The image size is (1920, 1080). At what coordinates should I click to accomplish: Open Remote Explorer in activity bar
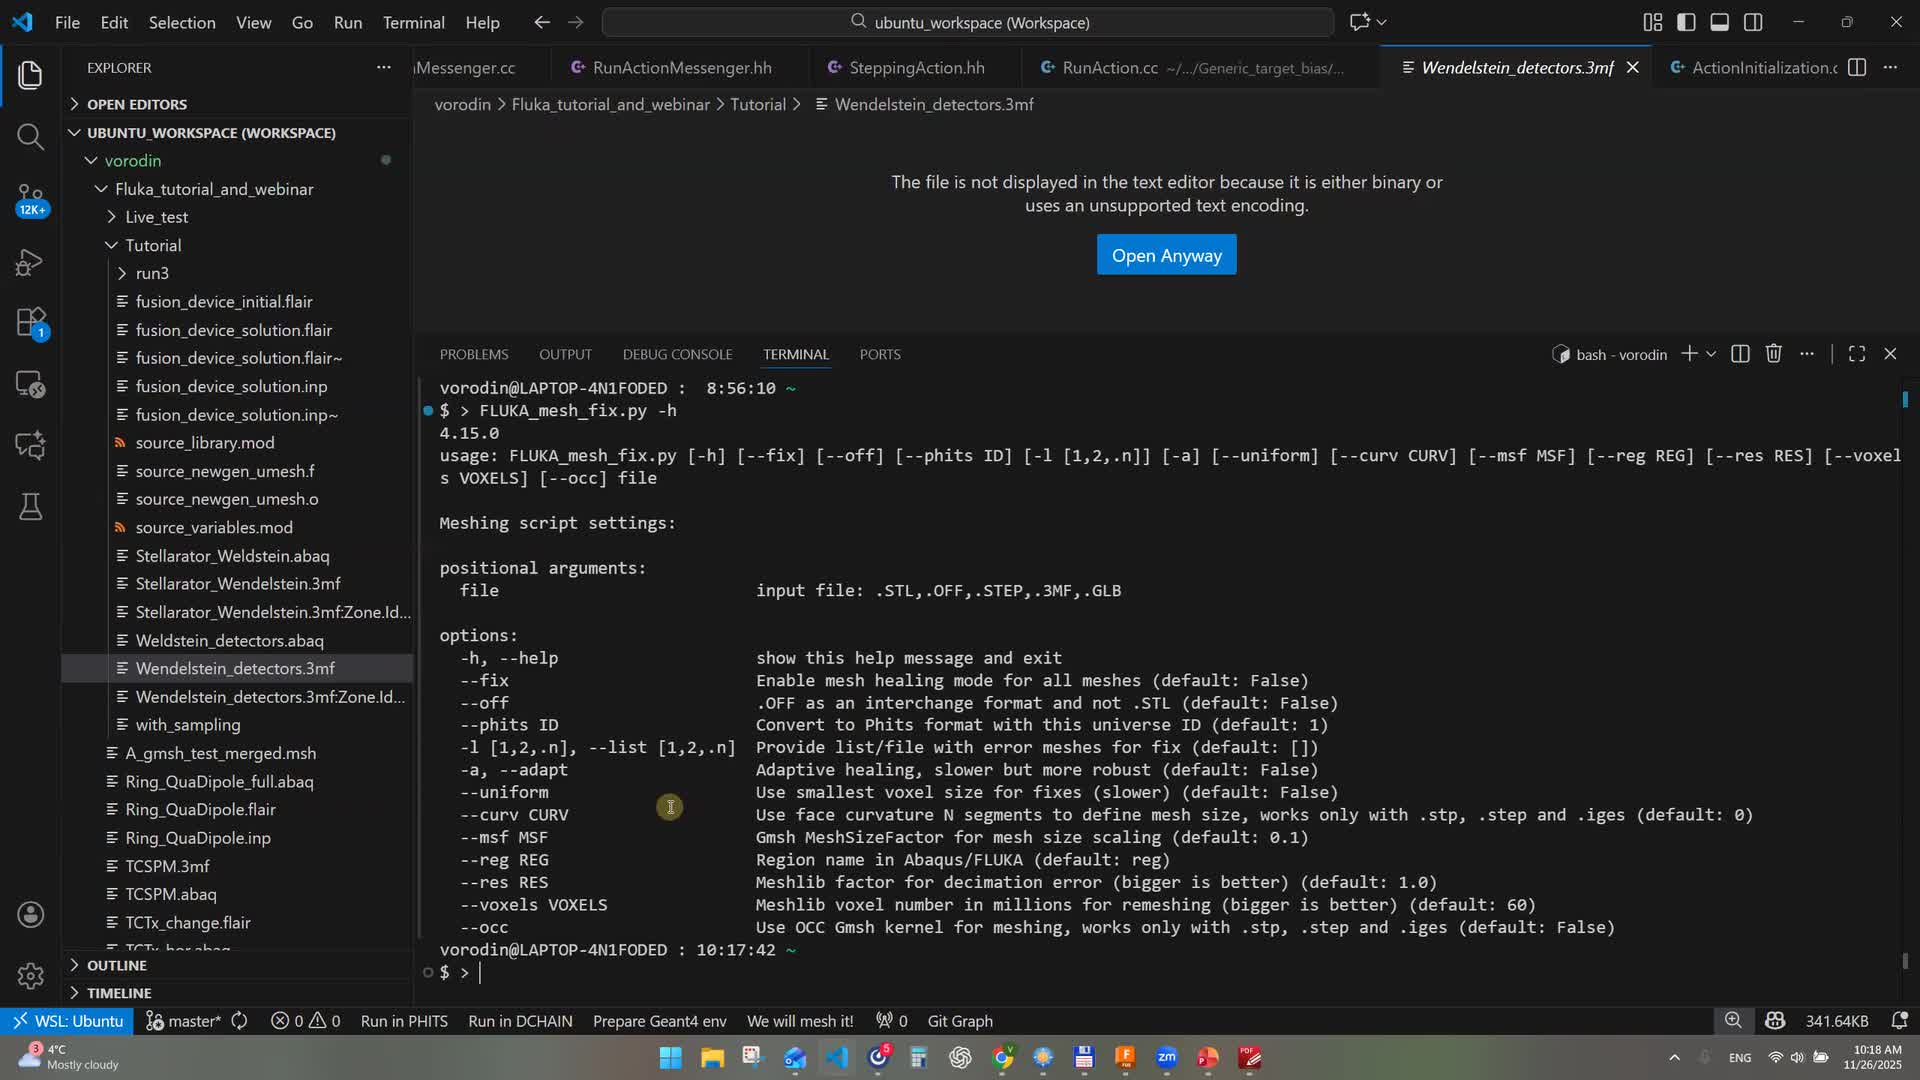pyautogui.click(x=30, y=384)
